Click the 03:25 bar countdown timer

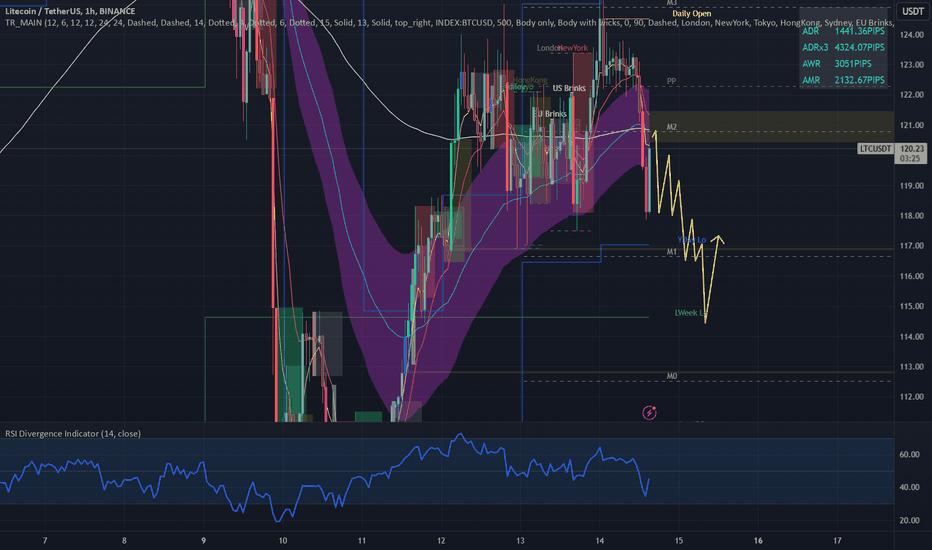click(910, 158)
